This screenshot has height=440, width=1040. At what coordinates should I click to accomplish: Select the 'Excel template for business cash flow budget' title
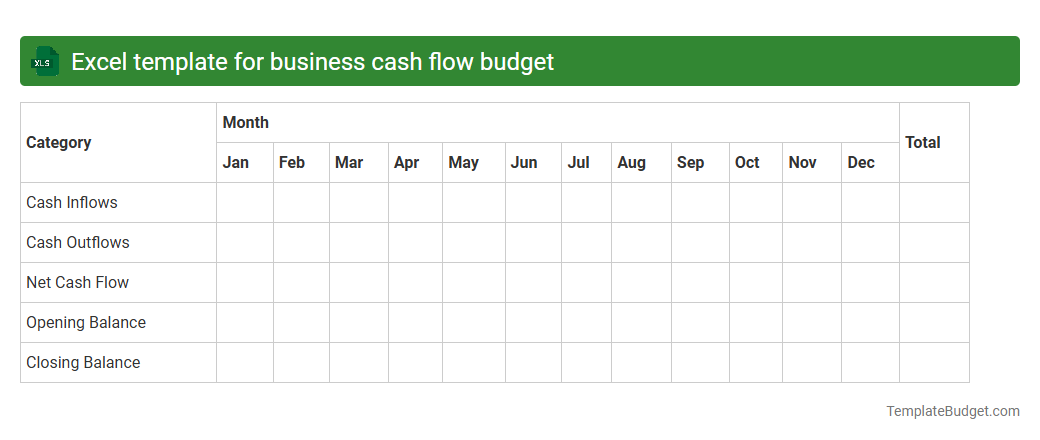(x=312, y=62)
